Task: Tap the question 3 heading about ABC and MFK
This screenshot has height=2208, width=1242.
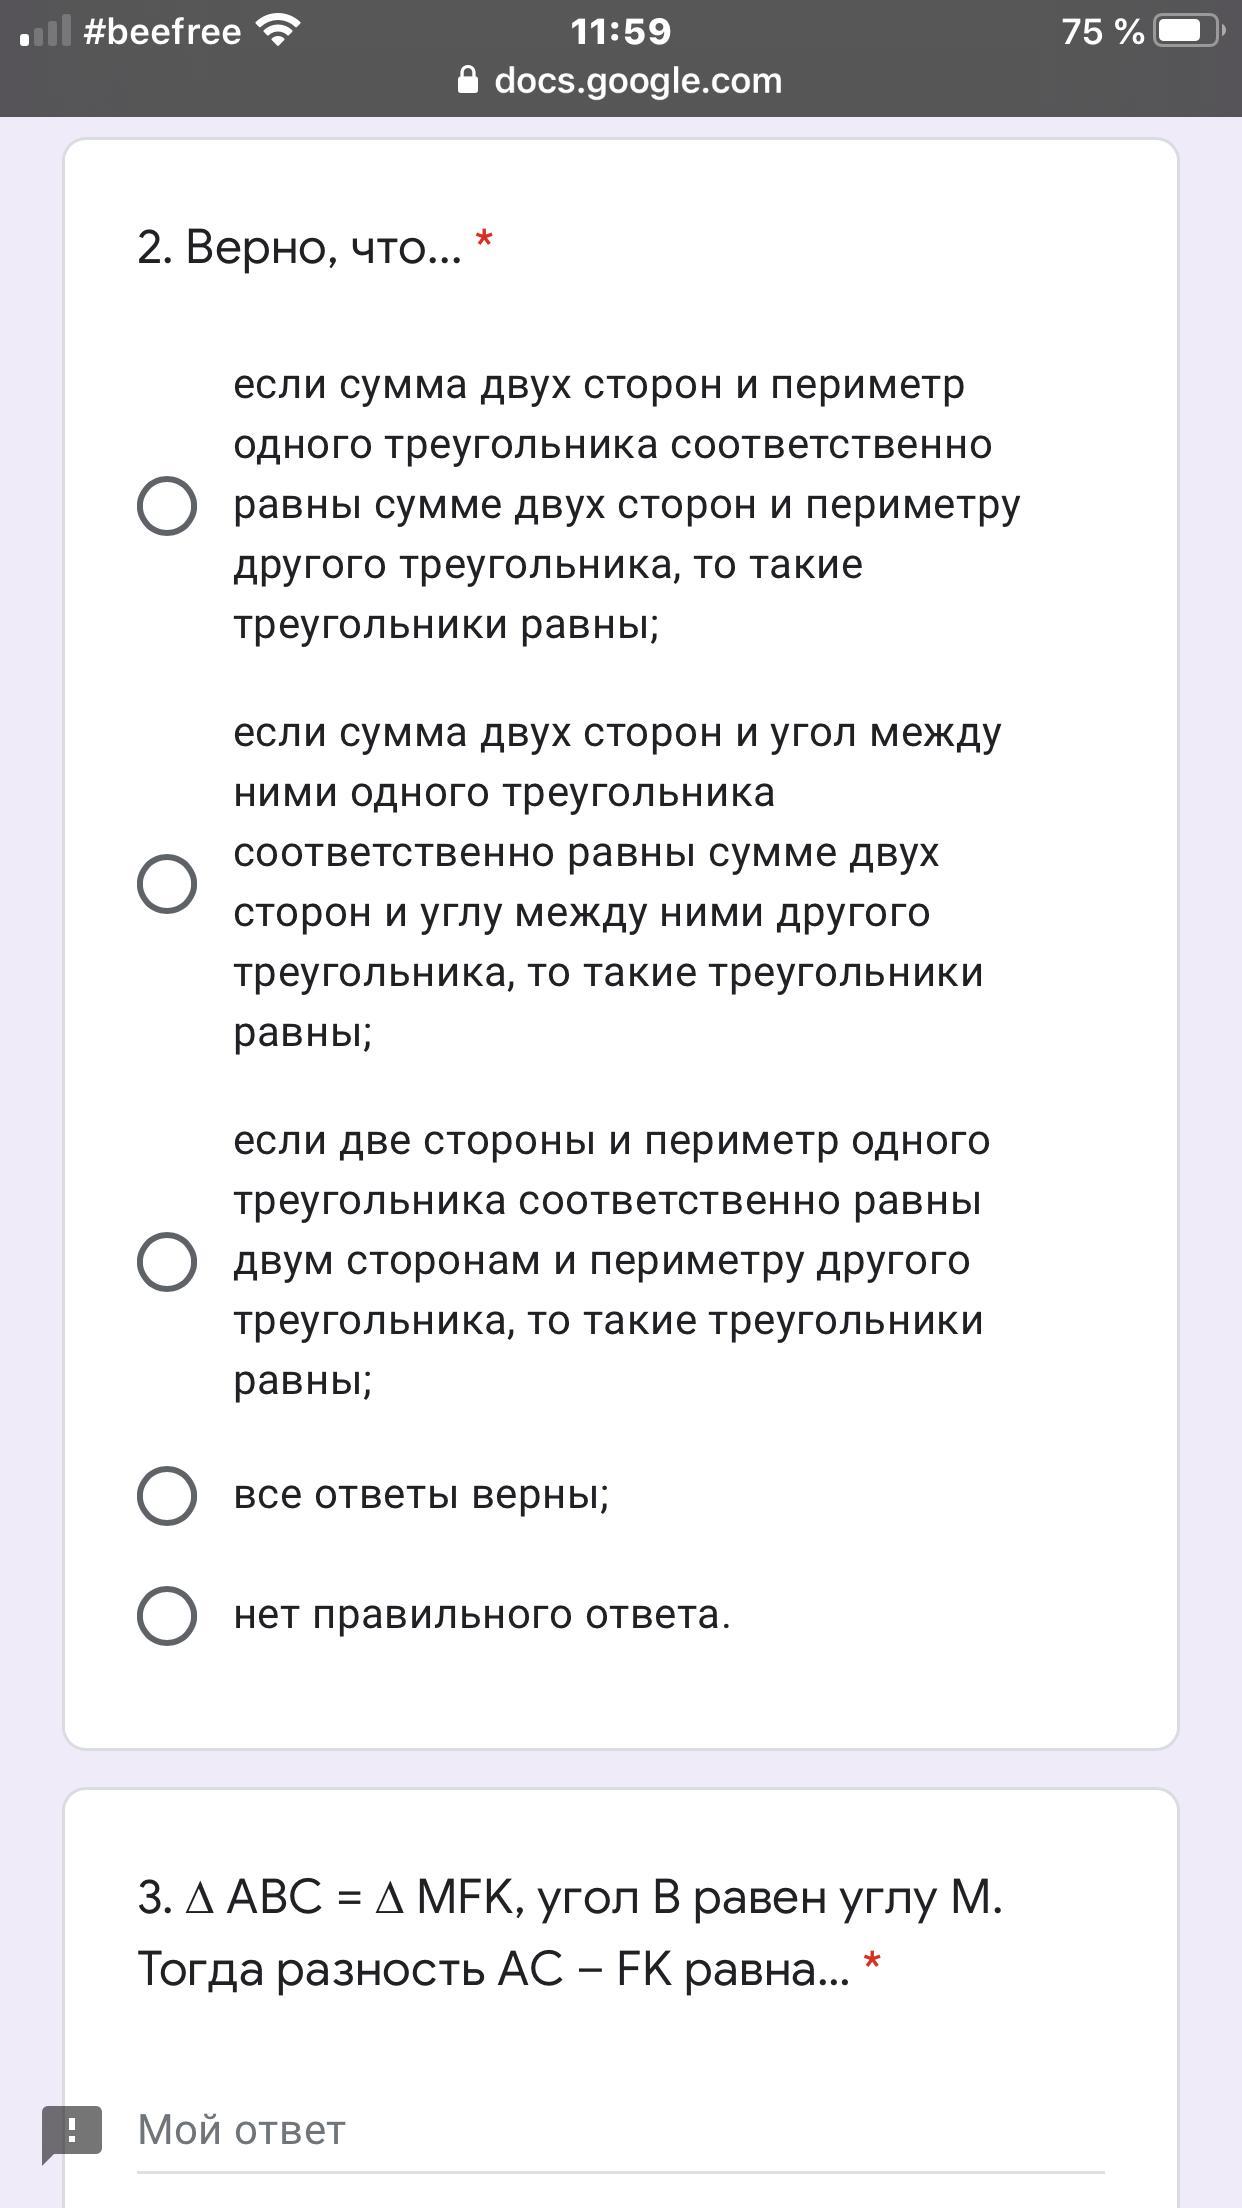Action: click(570, 1933)
